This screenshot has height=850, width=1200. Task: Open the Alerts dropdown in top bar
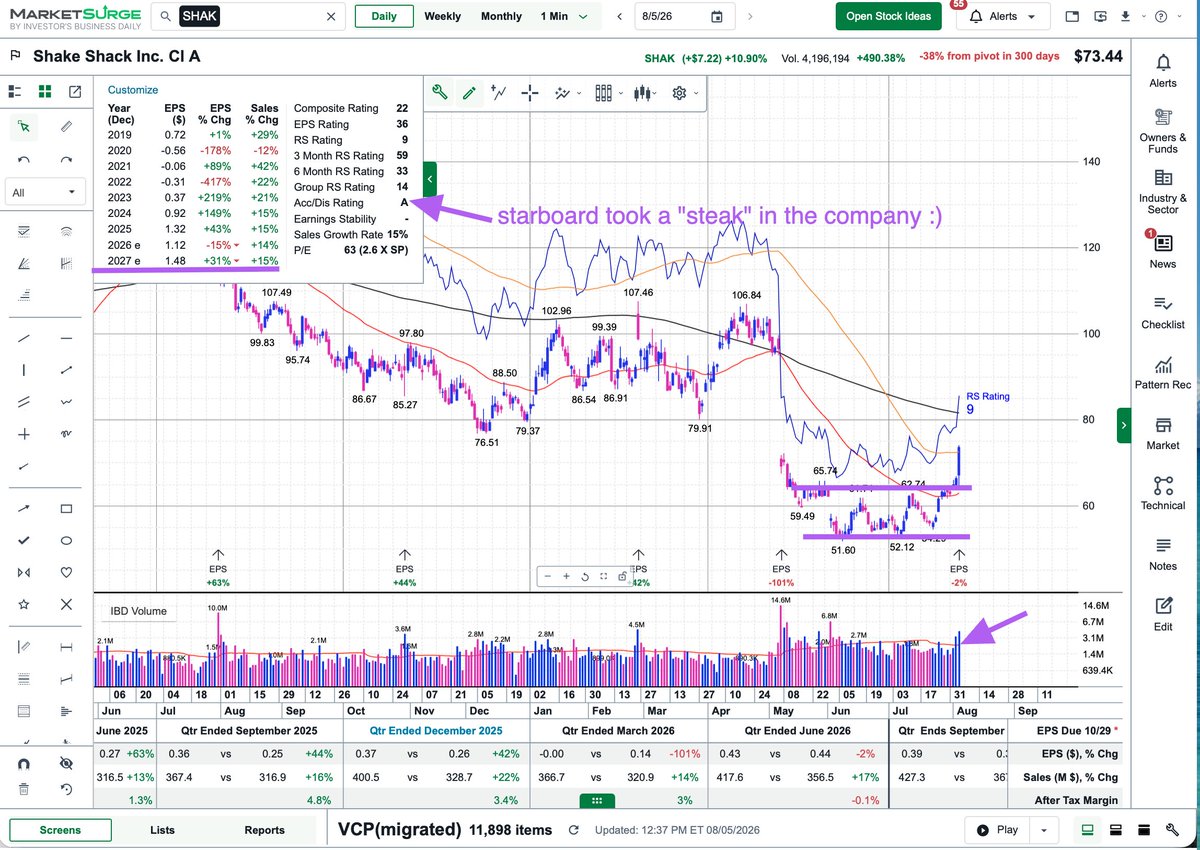point(1003,16)
